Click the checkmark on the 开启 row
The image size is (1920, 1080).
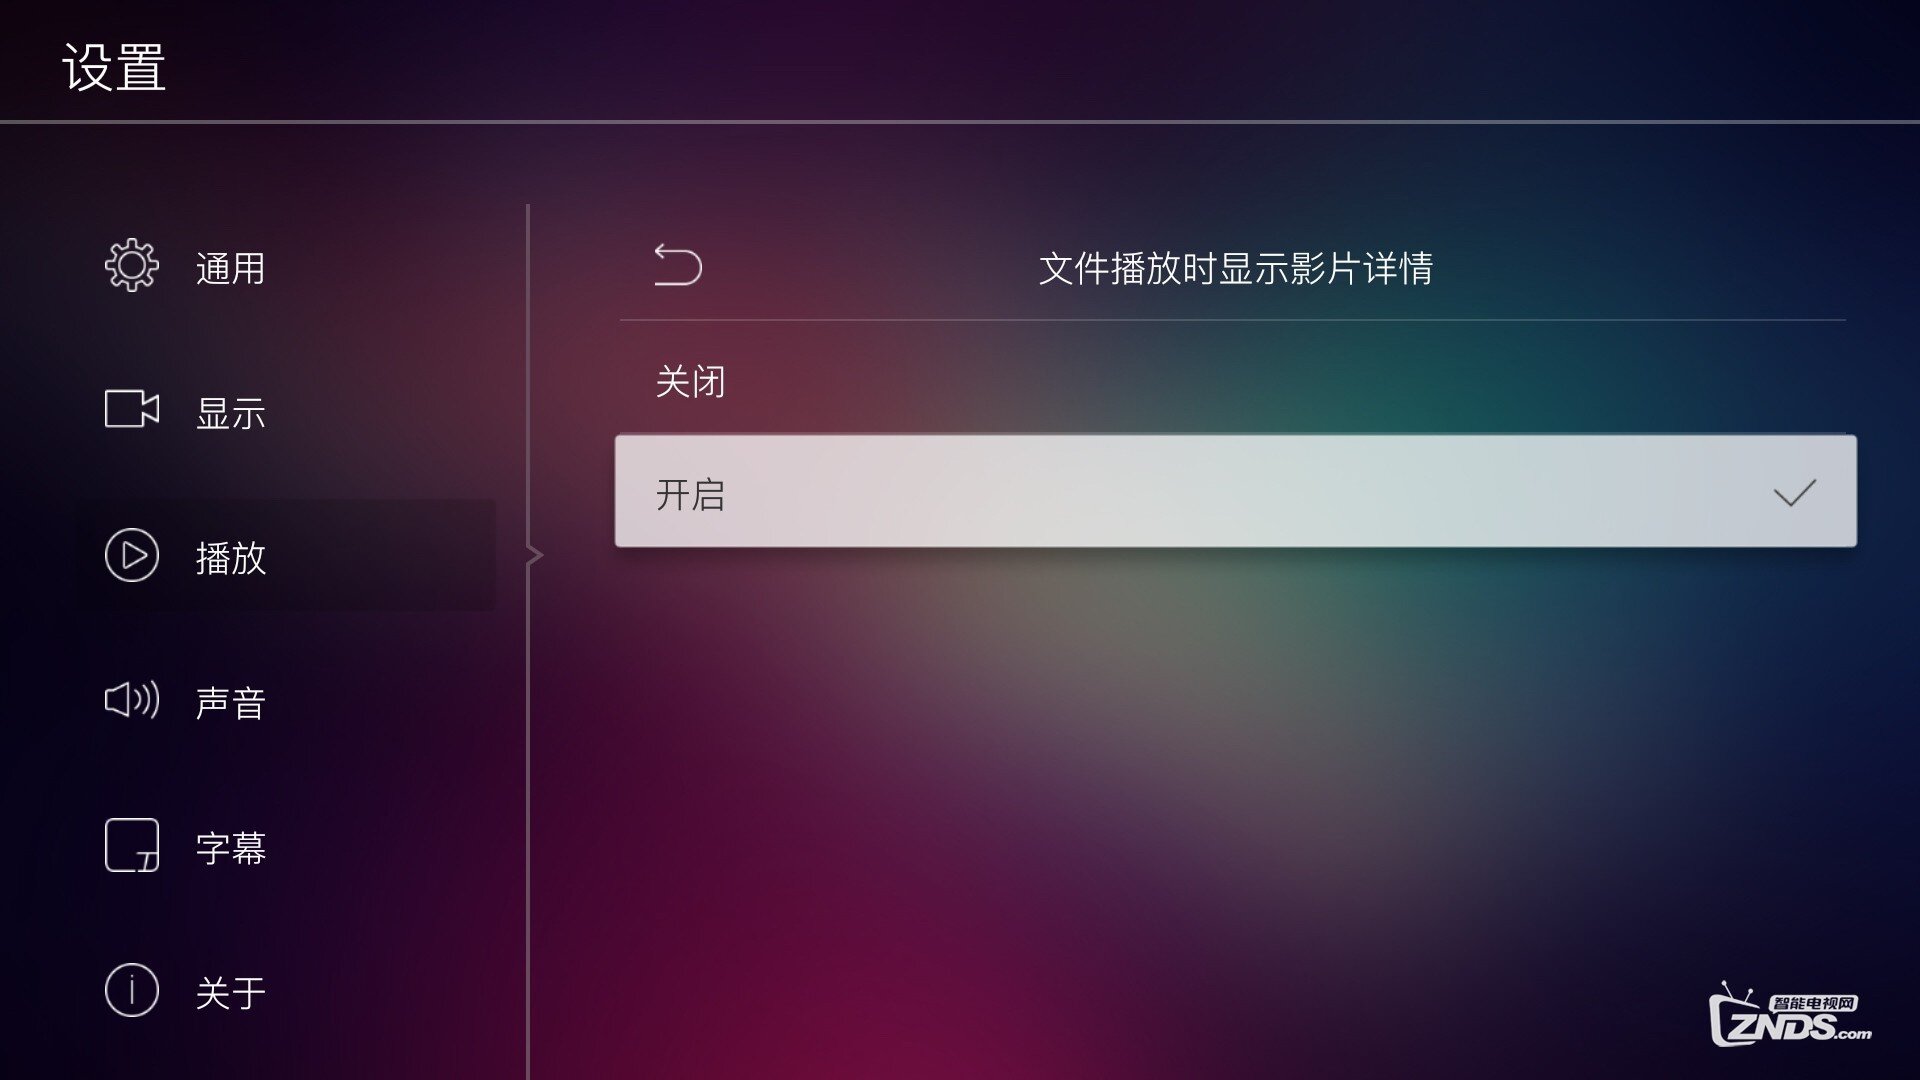click(1794, 492)
